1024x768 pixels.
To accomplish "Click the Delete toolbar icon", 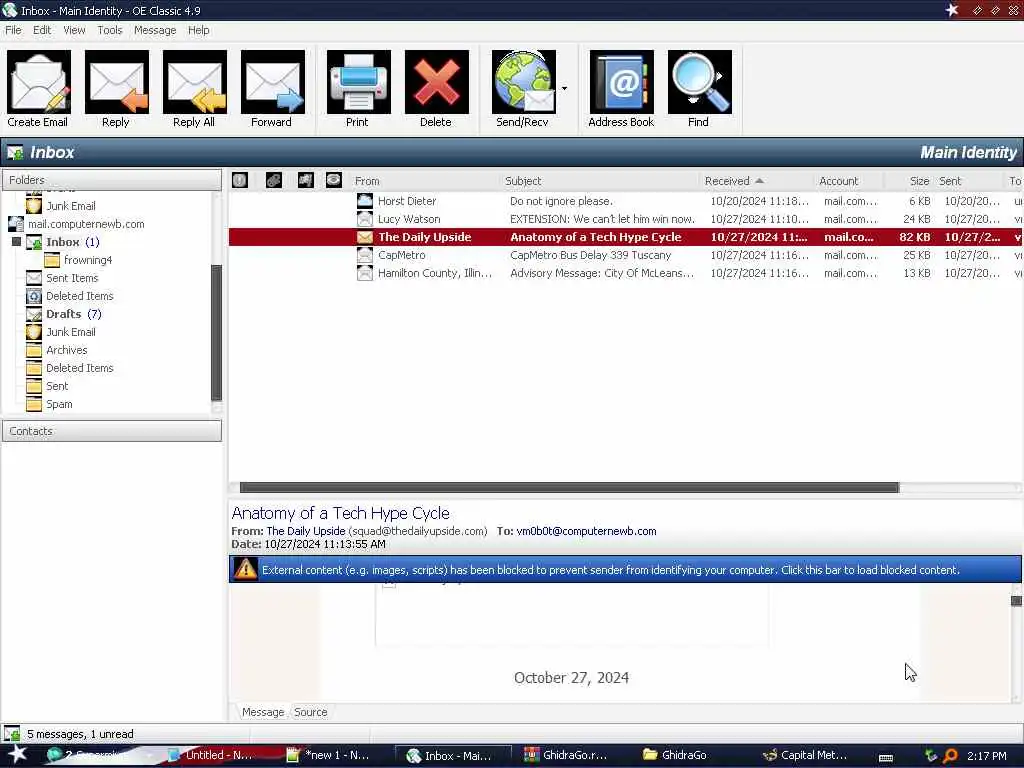I will tap(436, 82).
